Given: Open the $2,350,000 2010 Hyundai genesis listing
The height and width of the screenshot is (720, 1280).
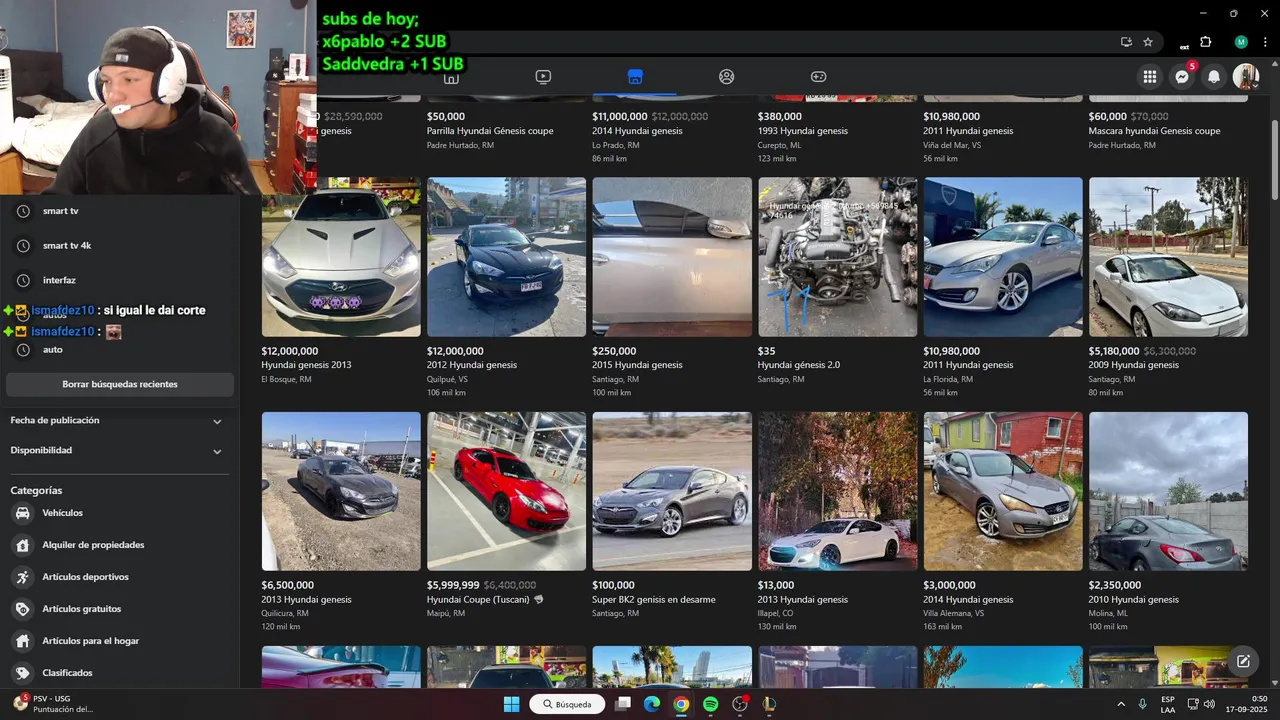Looking at the screenshot, I should (1168, 521).
